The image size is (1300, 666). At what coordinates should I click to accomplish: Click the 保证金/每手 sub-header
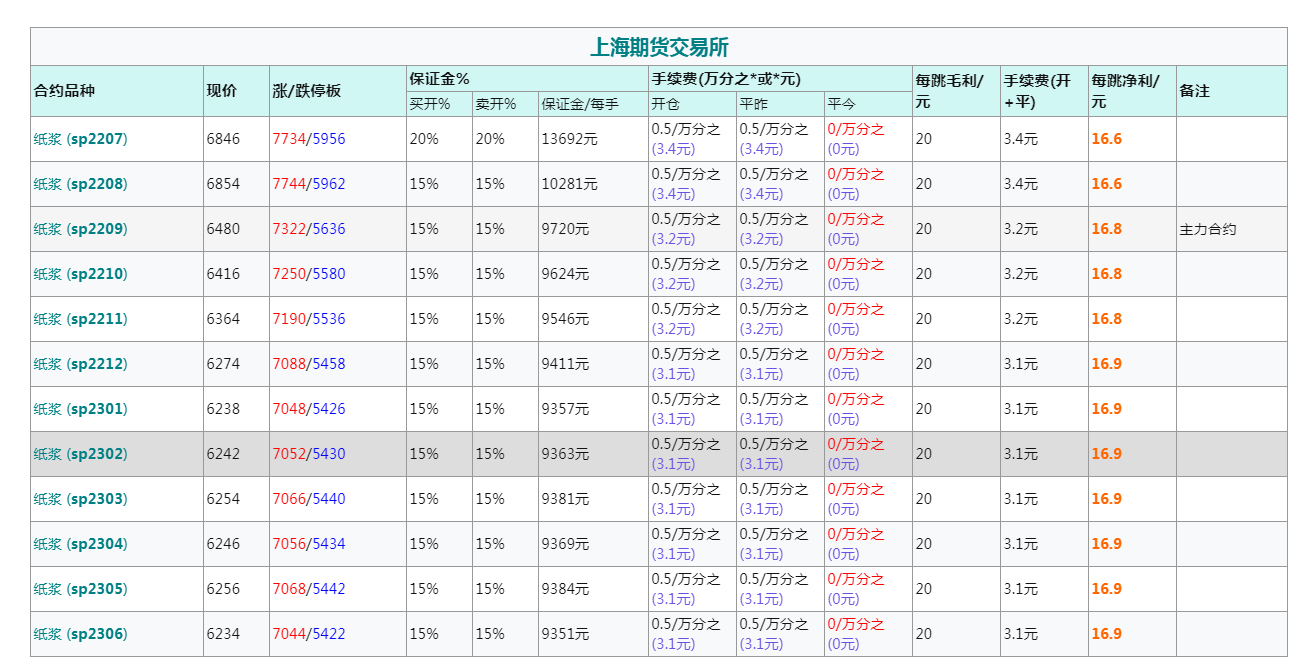[x=580, y=104]
